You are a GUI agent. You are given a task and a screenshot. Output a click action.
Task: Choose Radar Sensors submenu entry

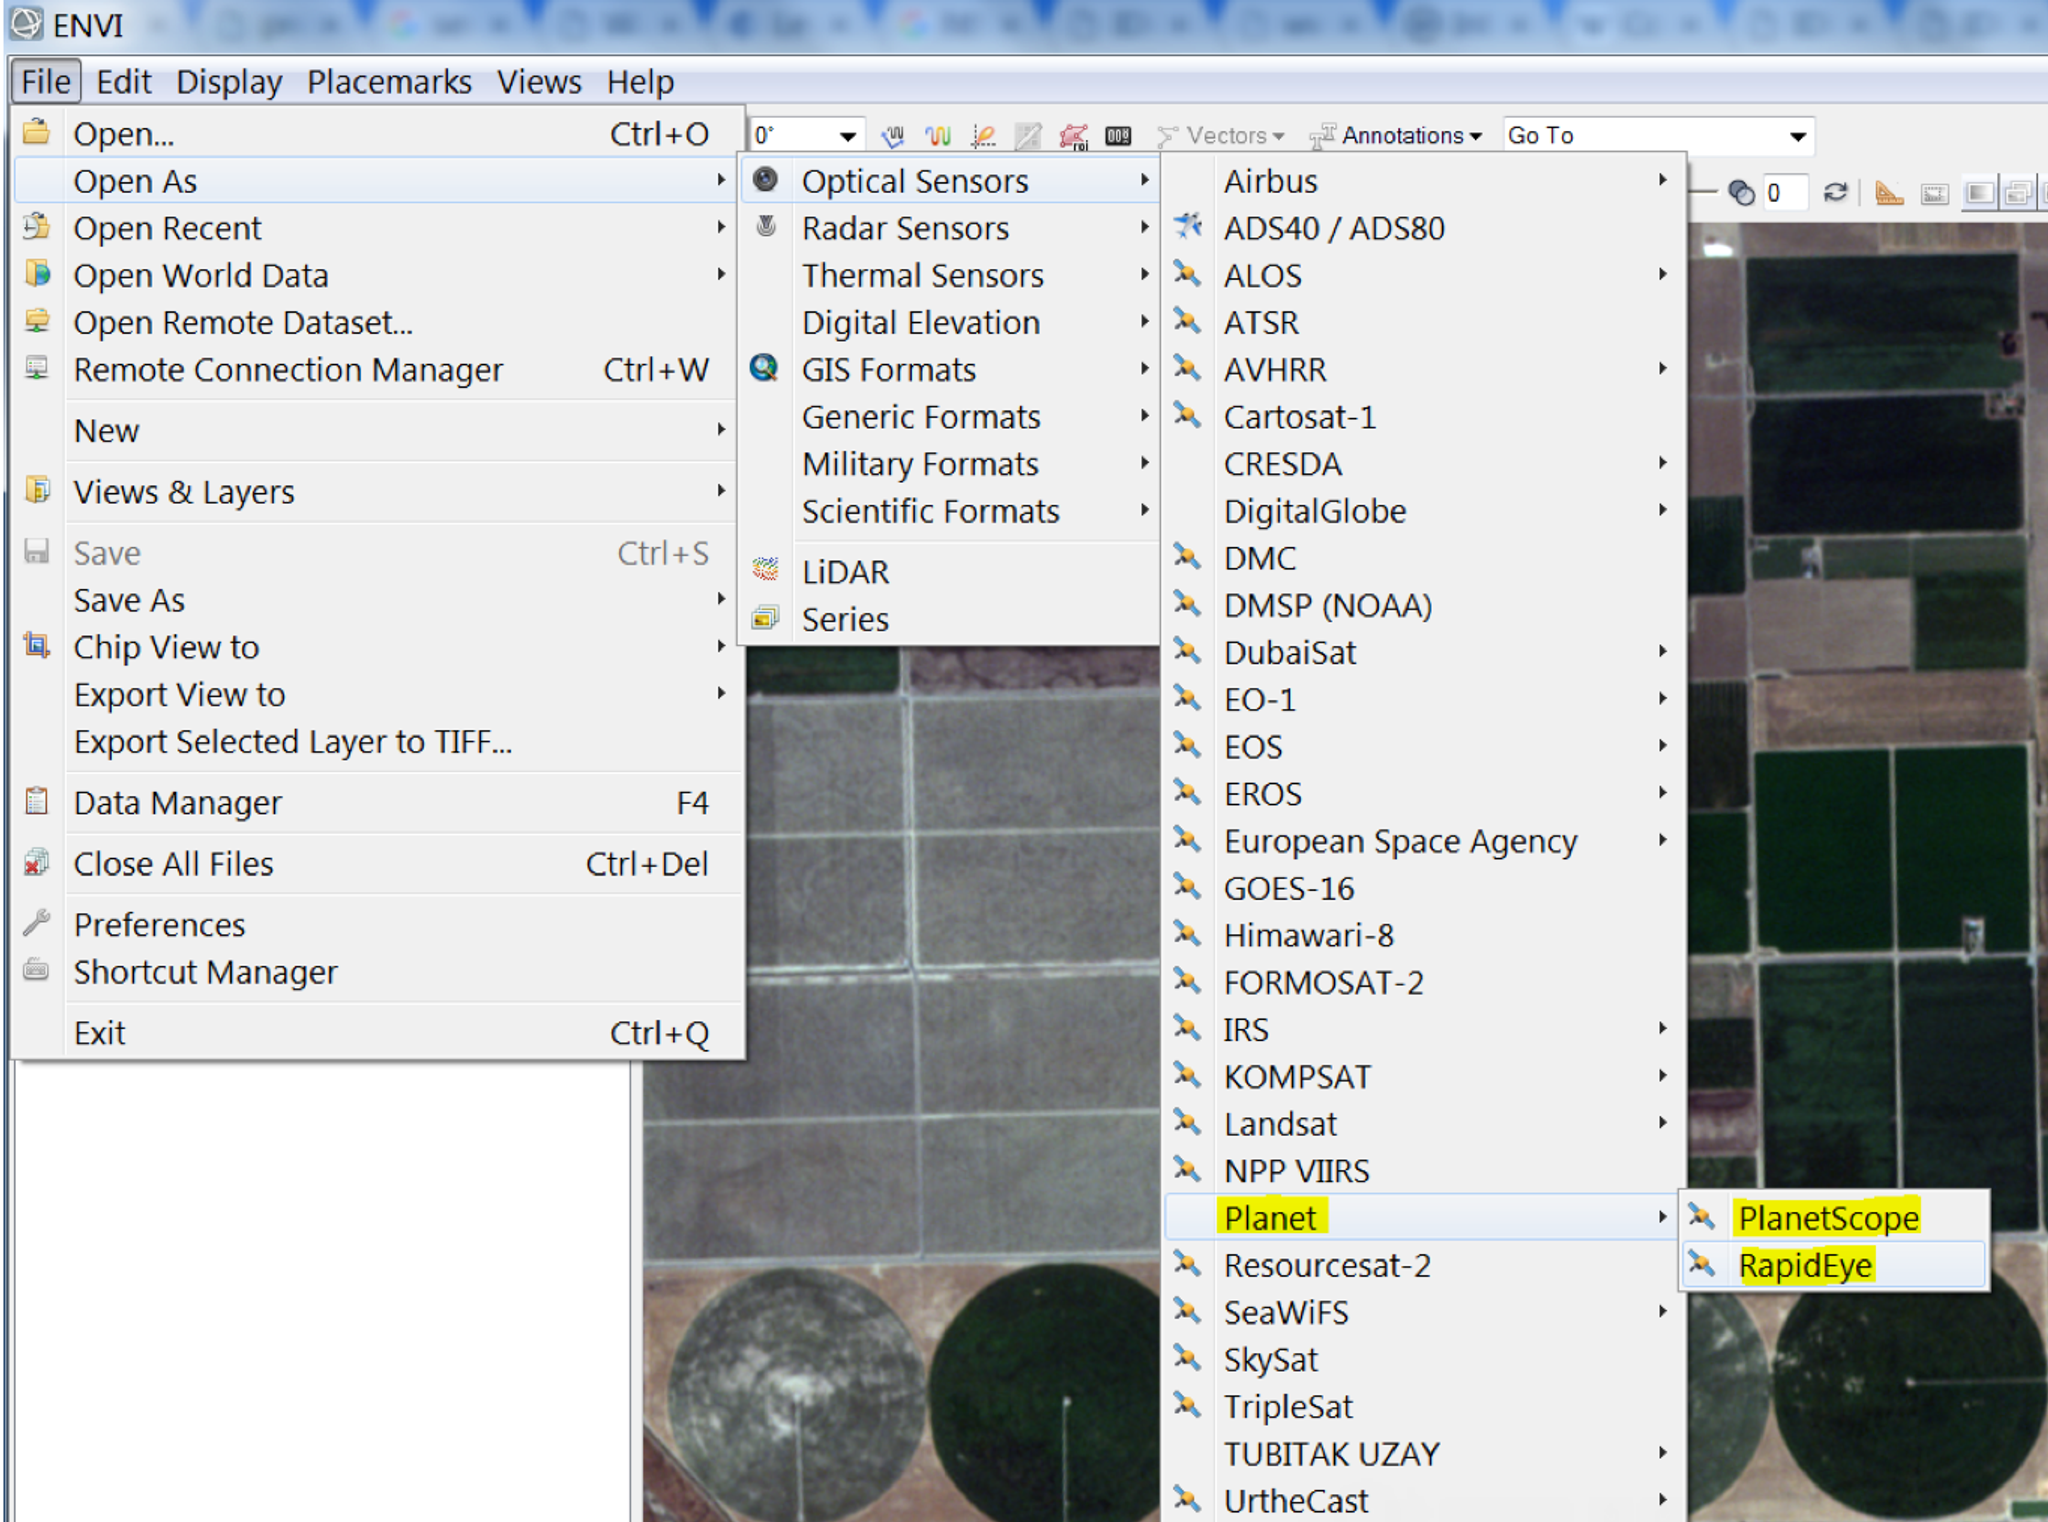pyautogui.click(x=905, y=228)
